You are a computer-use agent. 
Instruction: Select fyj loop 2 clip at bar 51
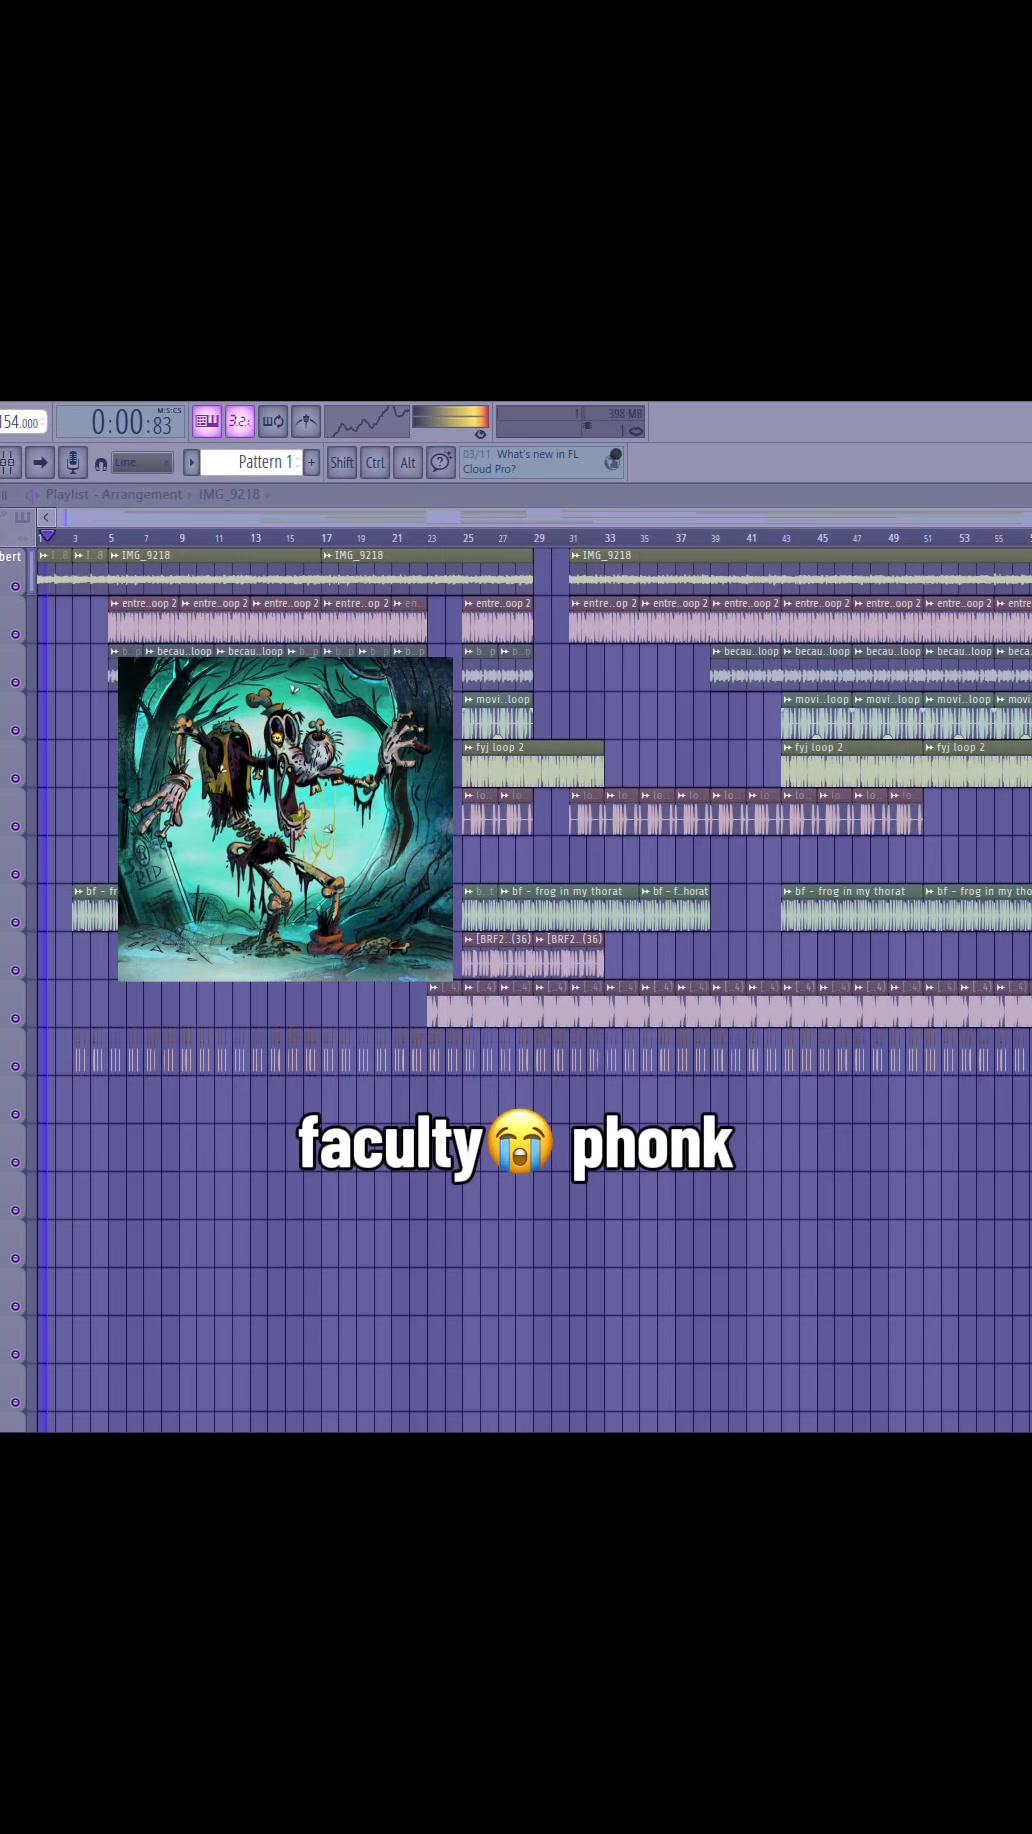(977, 764)
